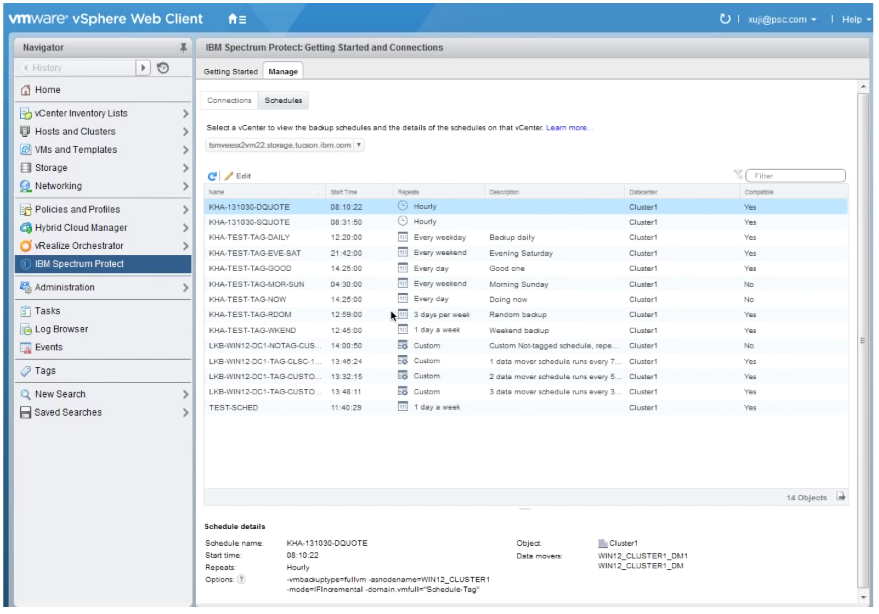Screen dimensions: 879x614
Task: Click the Storage icon
Action: point(25,168)
